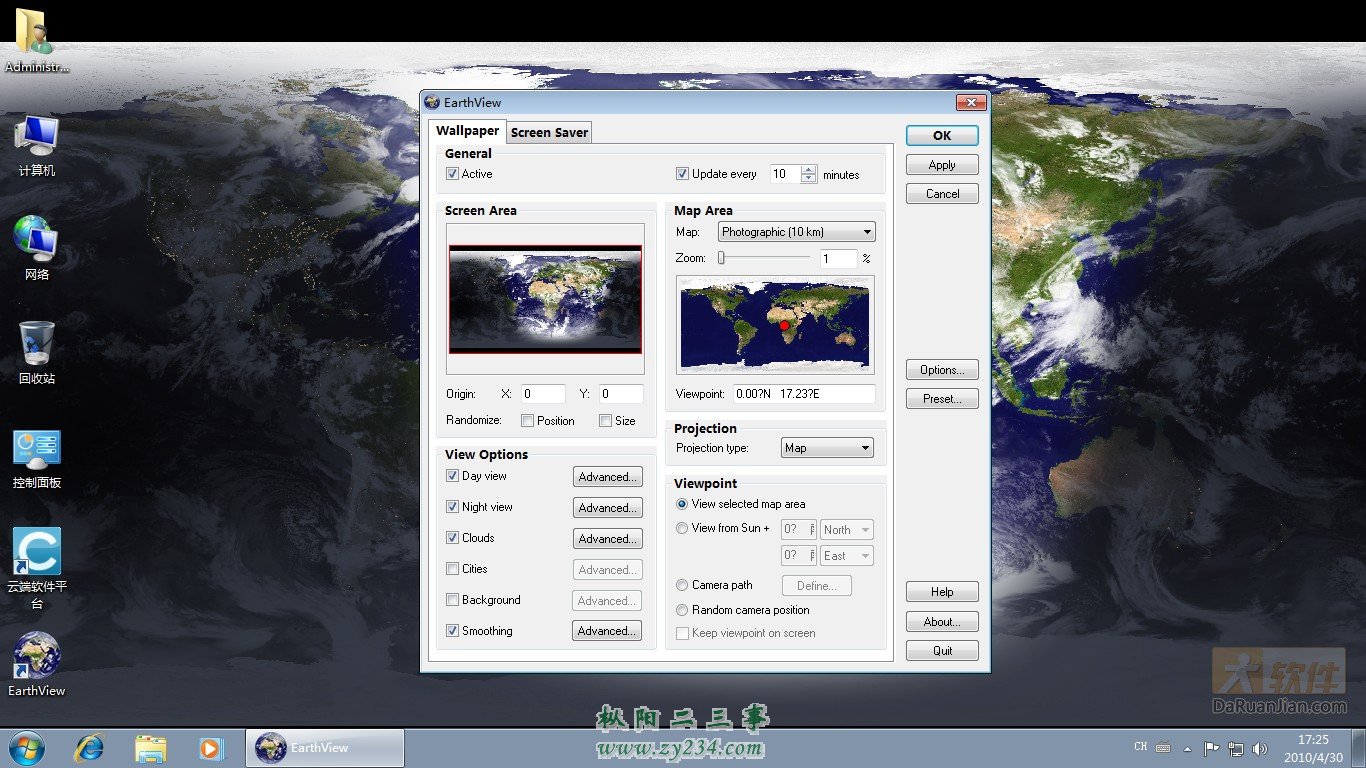The image size is (1366, 768).
Task: Click the Map Area world map
Action: pyautogui.click(x=775, y=325)
